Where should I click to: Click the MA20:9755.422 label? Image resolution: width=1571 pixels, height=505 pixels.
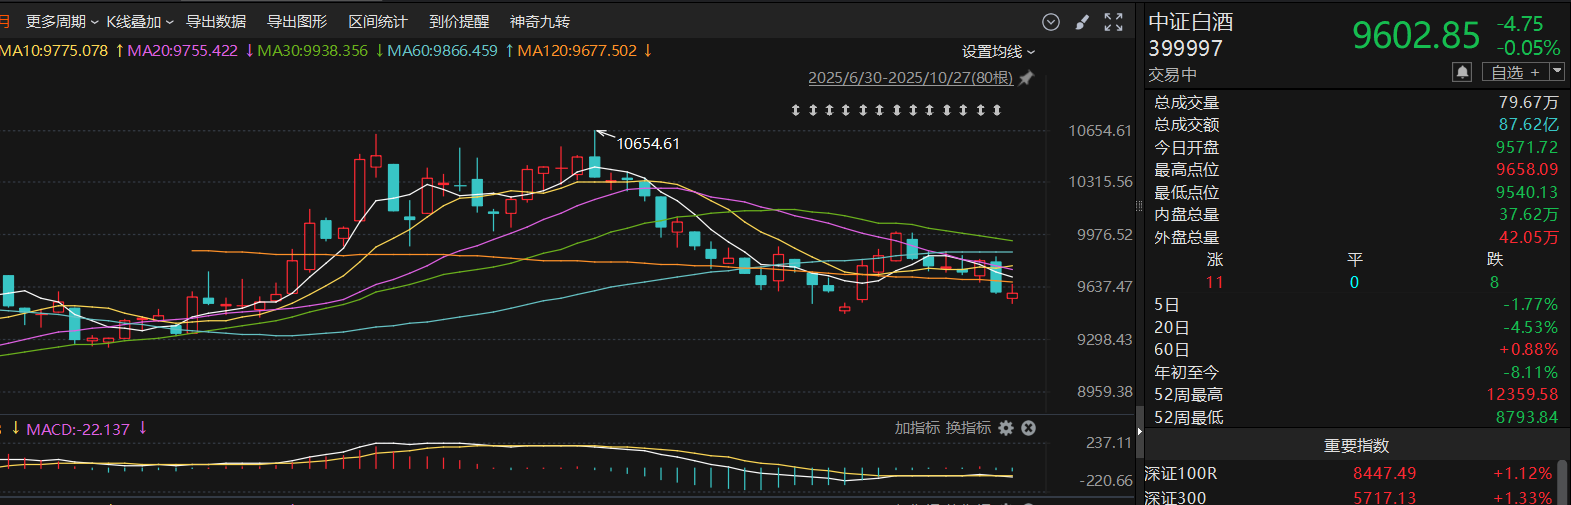click(x=182, y=51)
